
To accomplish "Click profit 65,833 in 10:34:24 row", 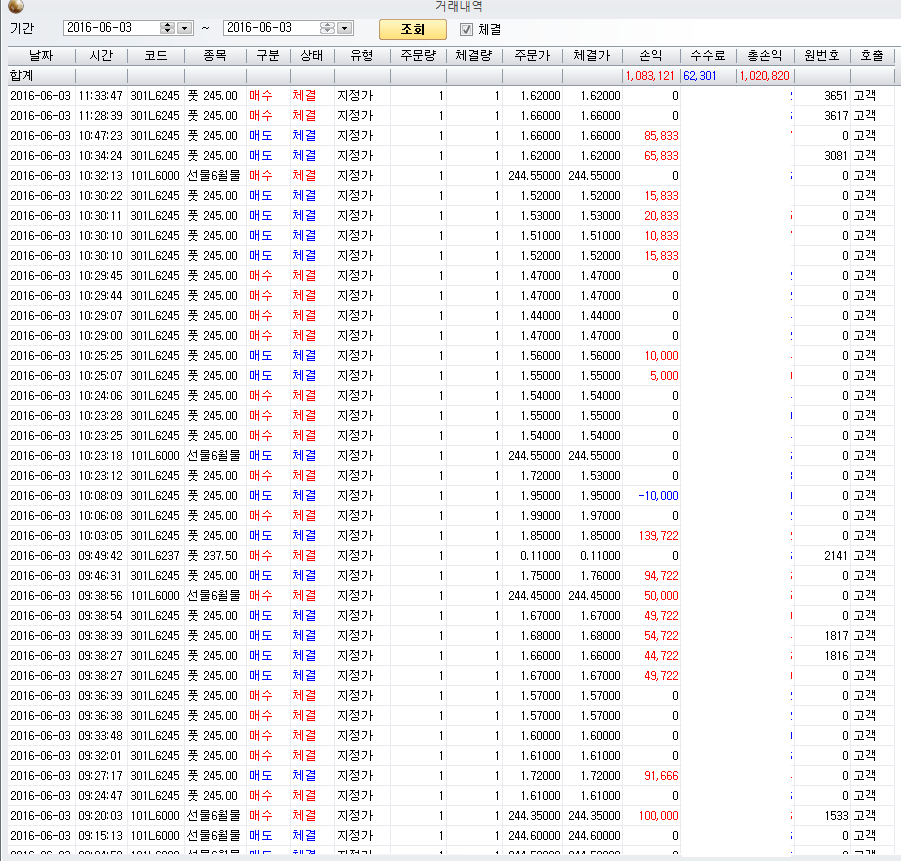I will (661, 156).
